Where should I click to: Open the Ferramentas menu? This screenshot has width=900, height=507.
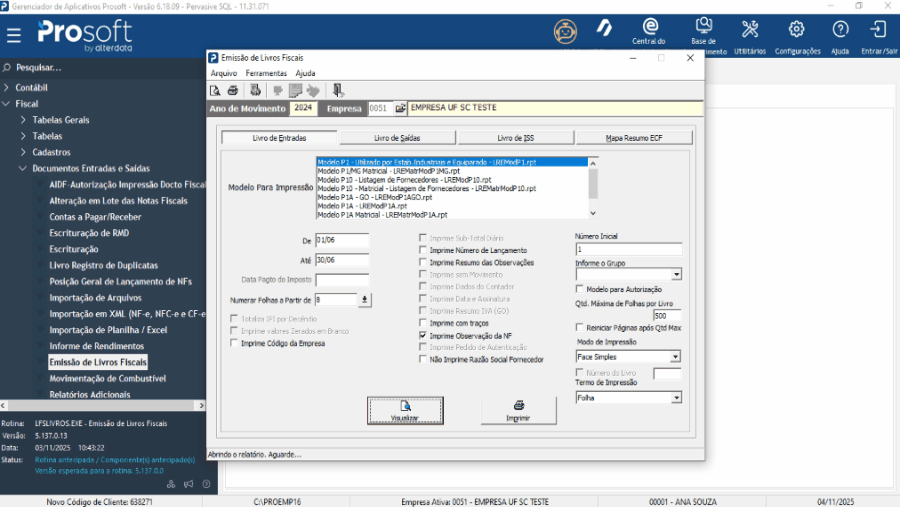tap(265, 73)
